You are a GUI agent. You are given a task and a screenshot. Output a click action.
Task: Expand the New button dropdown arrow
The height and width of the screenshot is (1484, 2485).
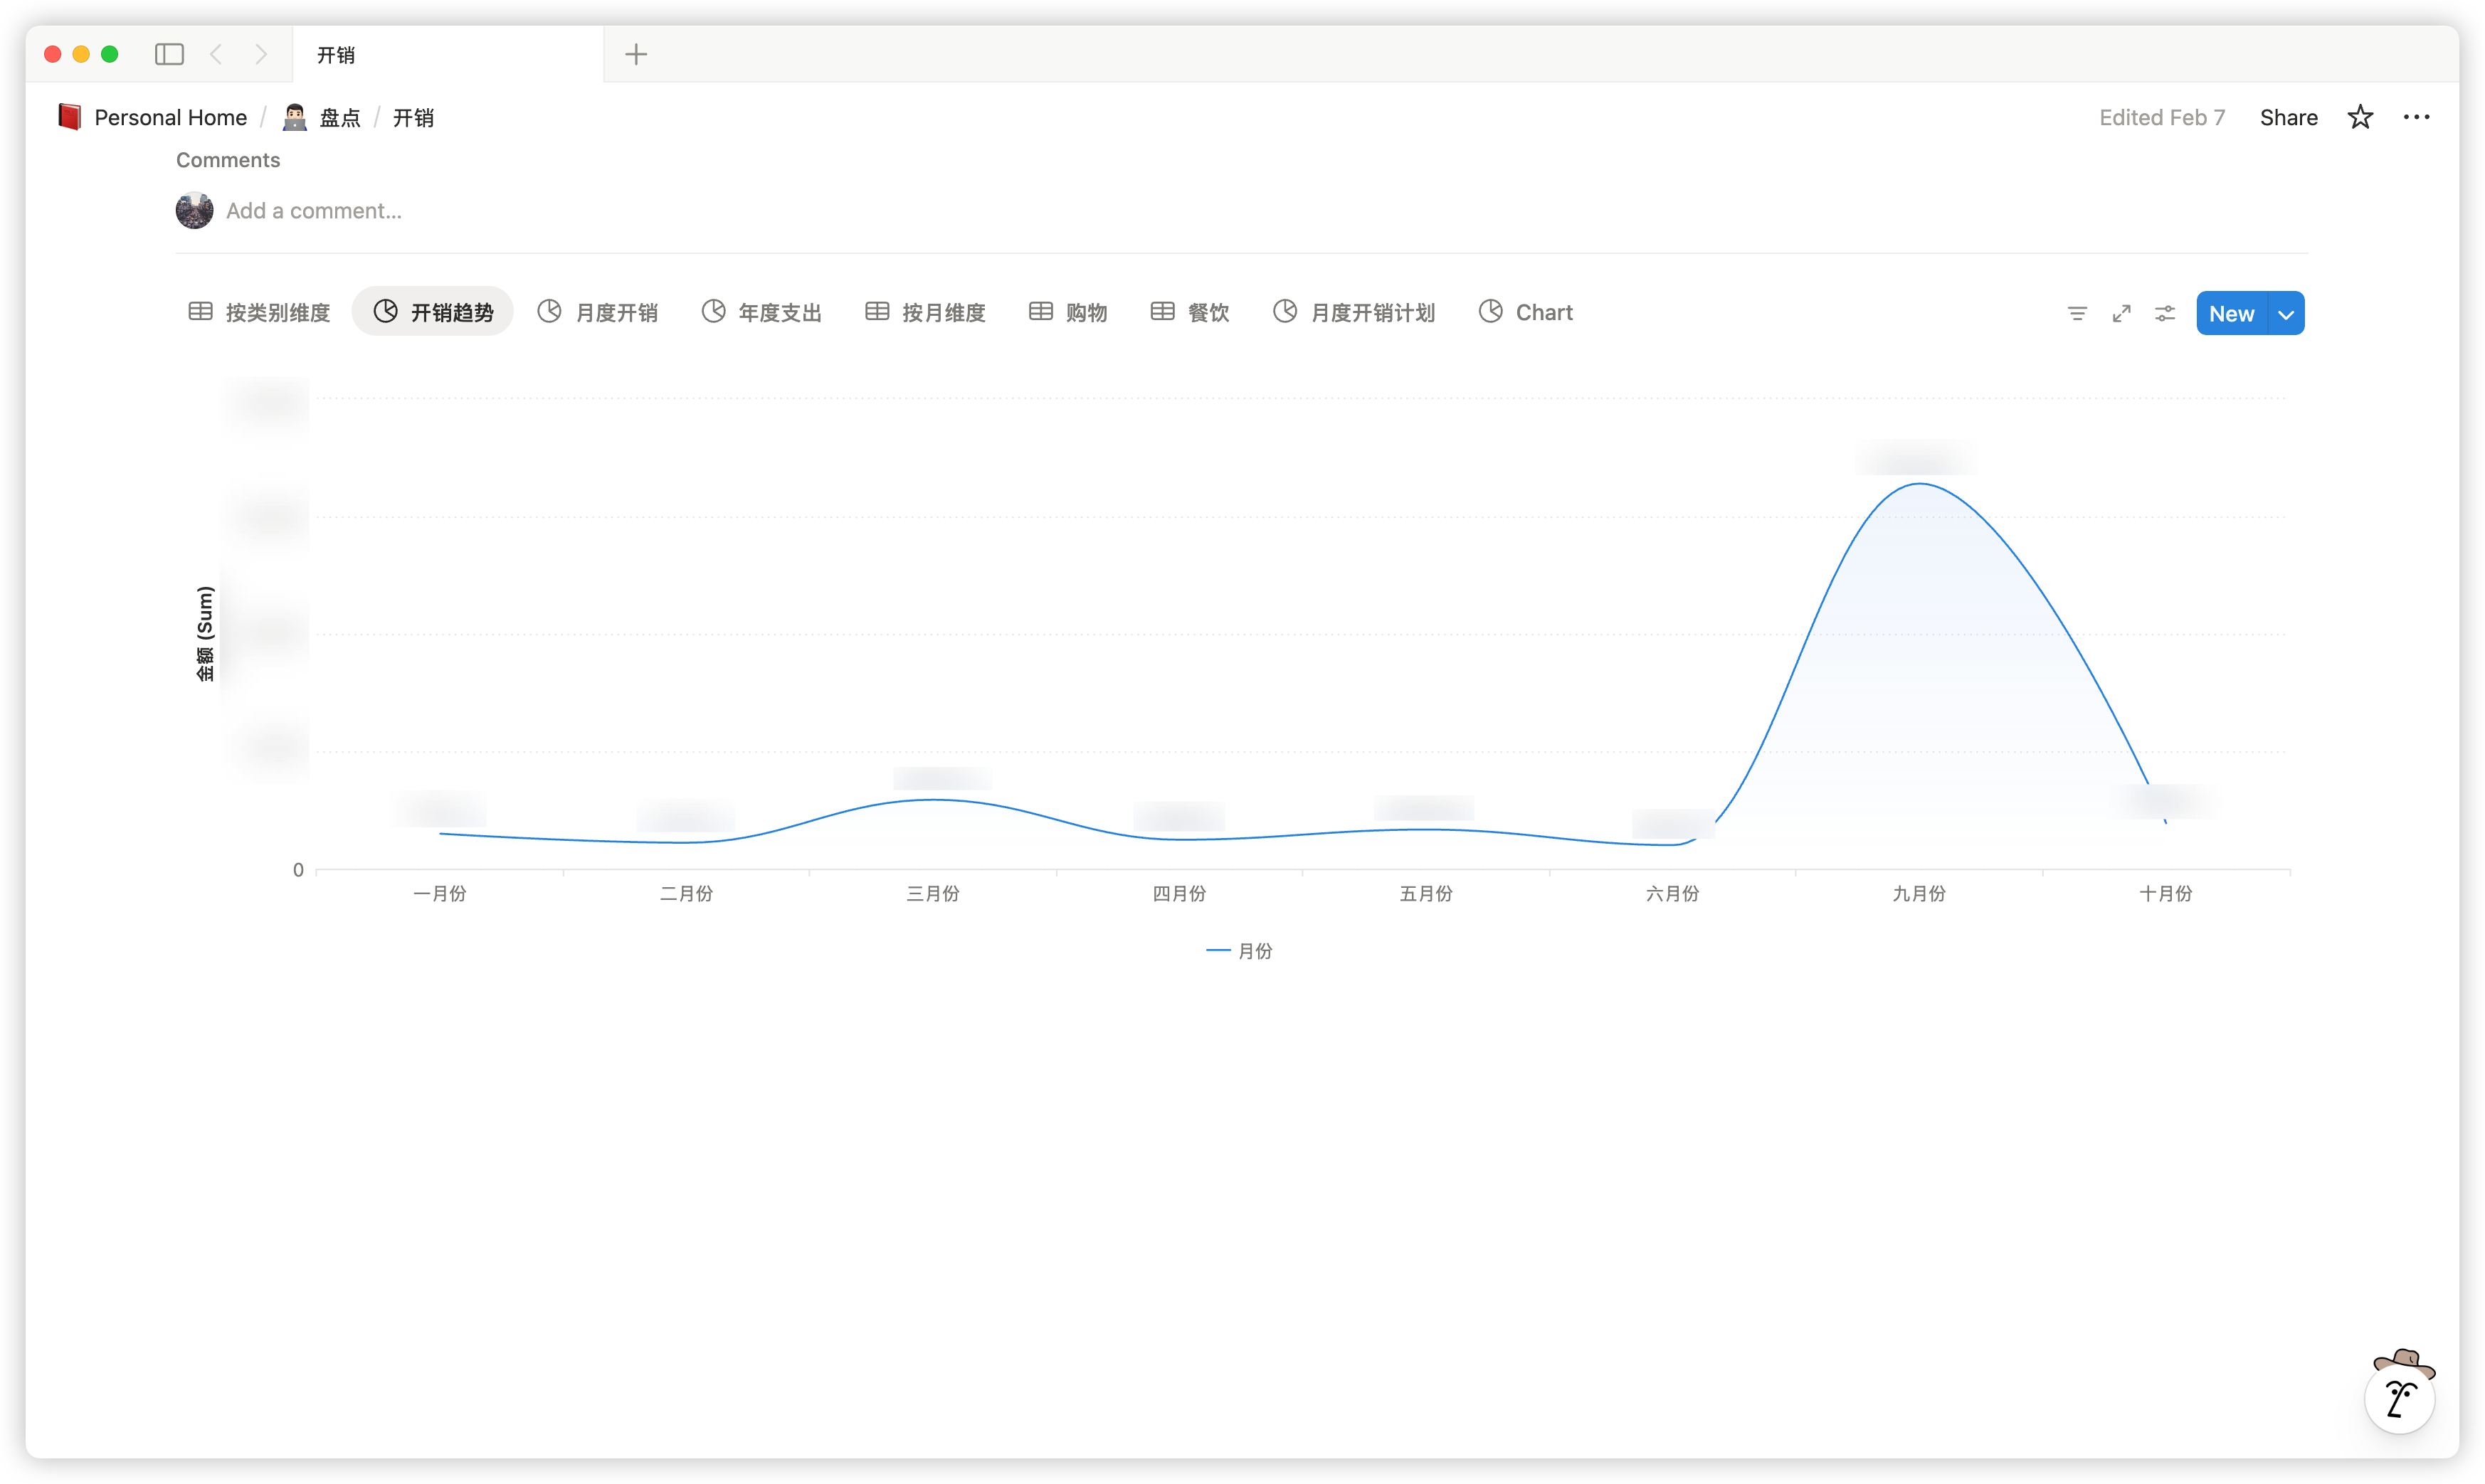[2286, 314]
